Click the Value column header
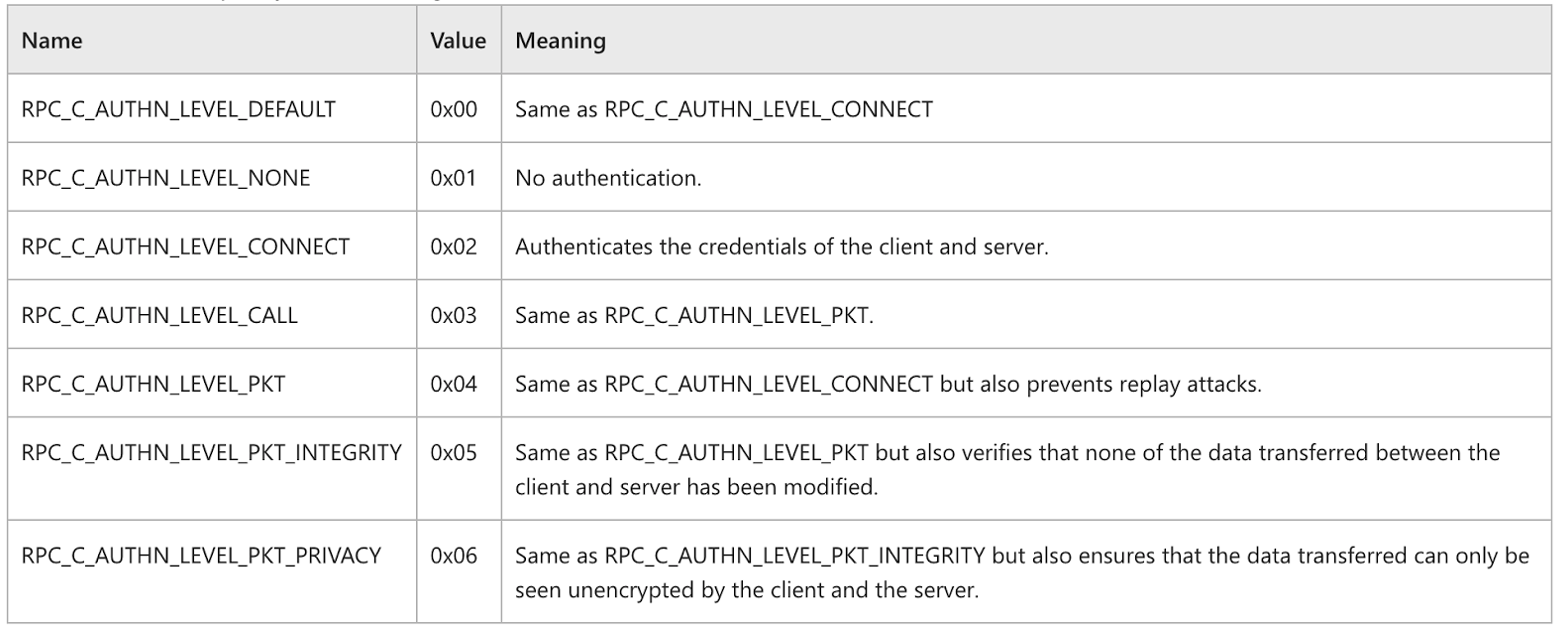Viewport: 1562px width, 632px height. click(457, 43)
